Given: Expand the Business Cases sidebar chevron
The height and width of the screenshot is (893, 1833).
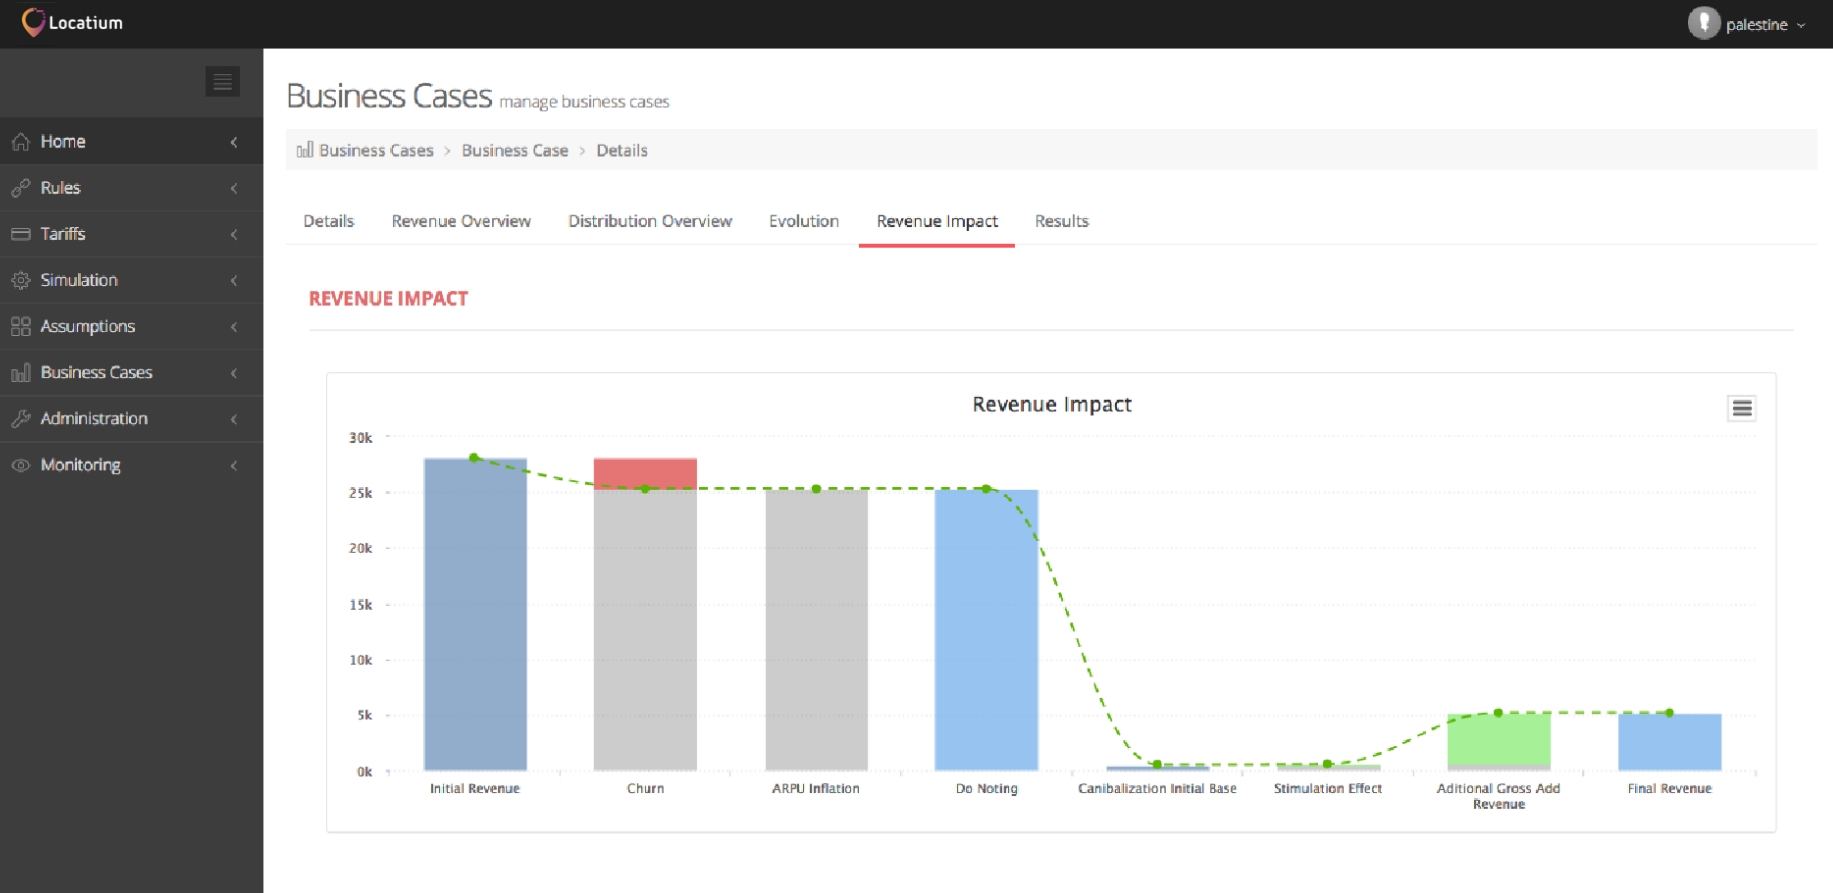Looking at the screenshot, I should pos(234,373).
